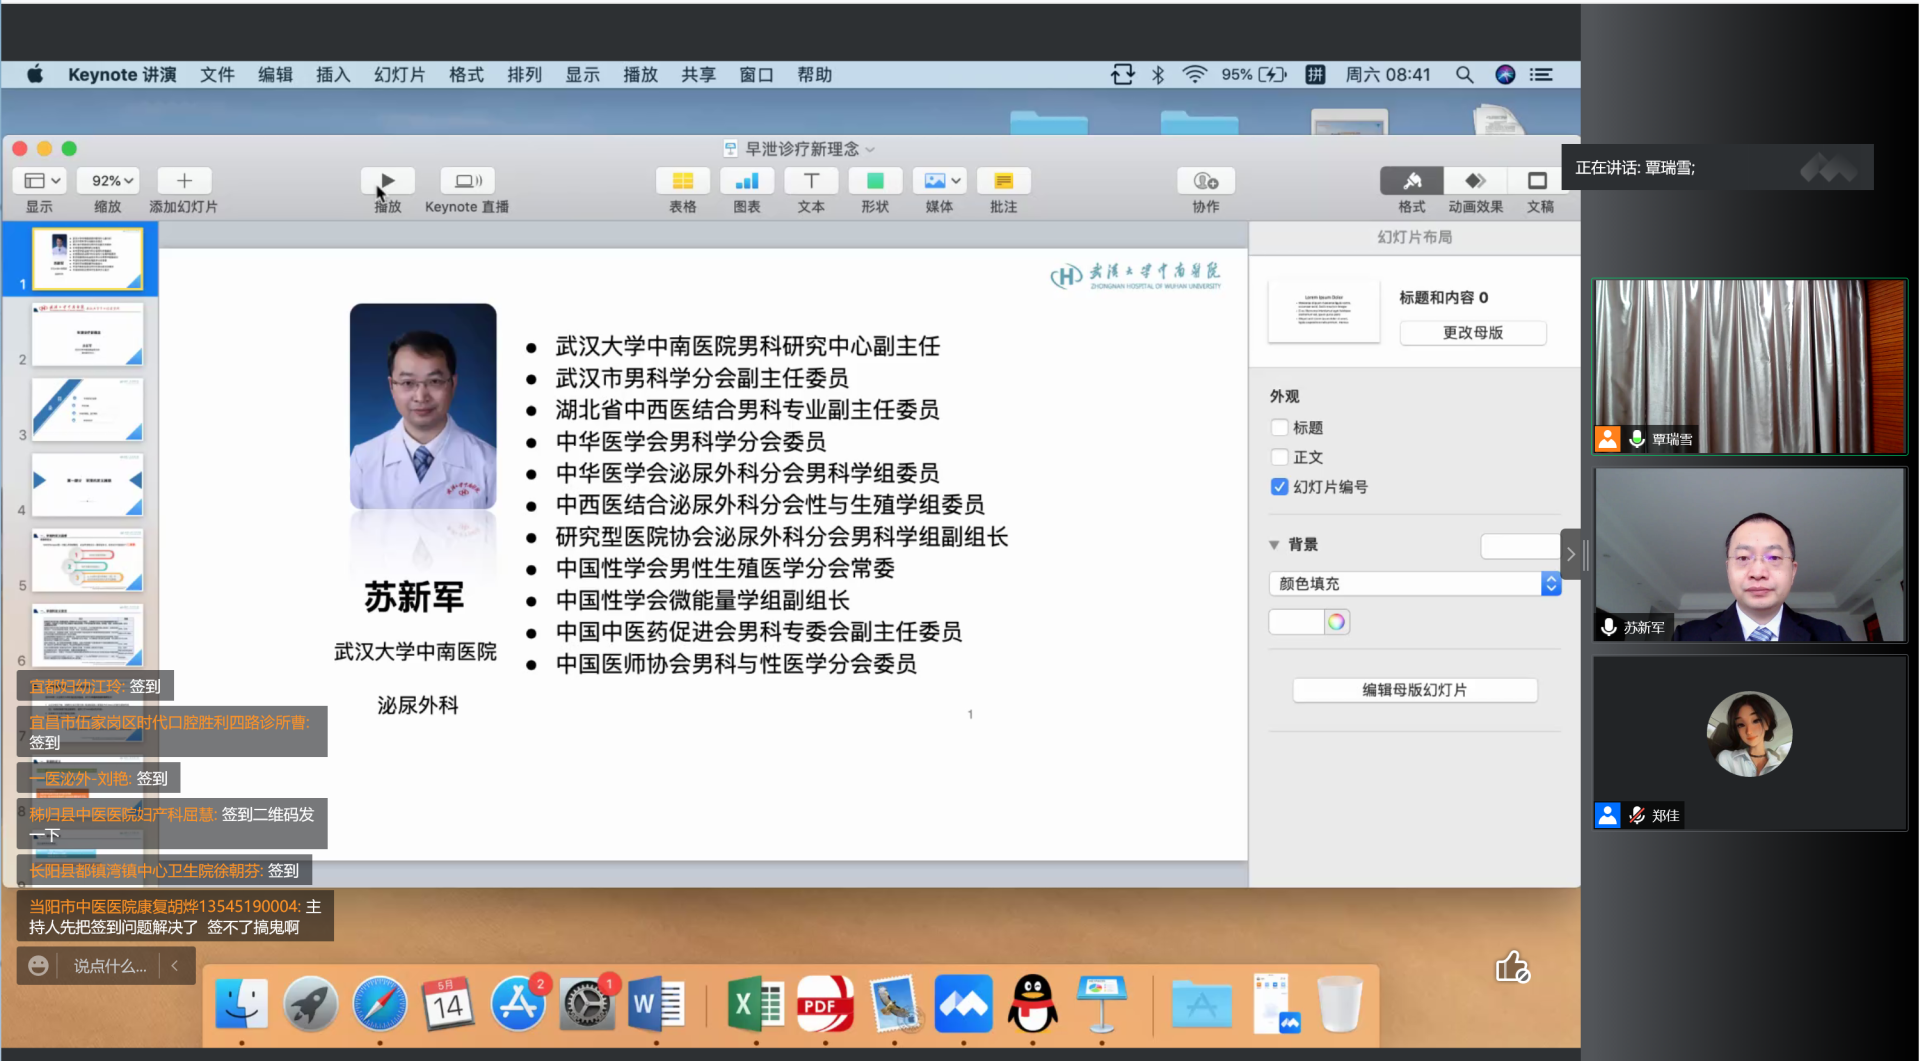Uncheck the 幻灯片编号 checkbox
1920x1061 pixels.
point(1279,487)
